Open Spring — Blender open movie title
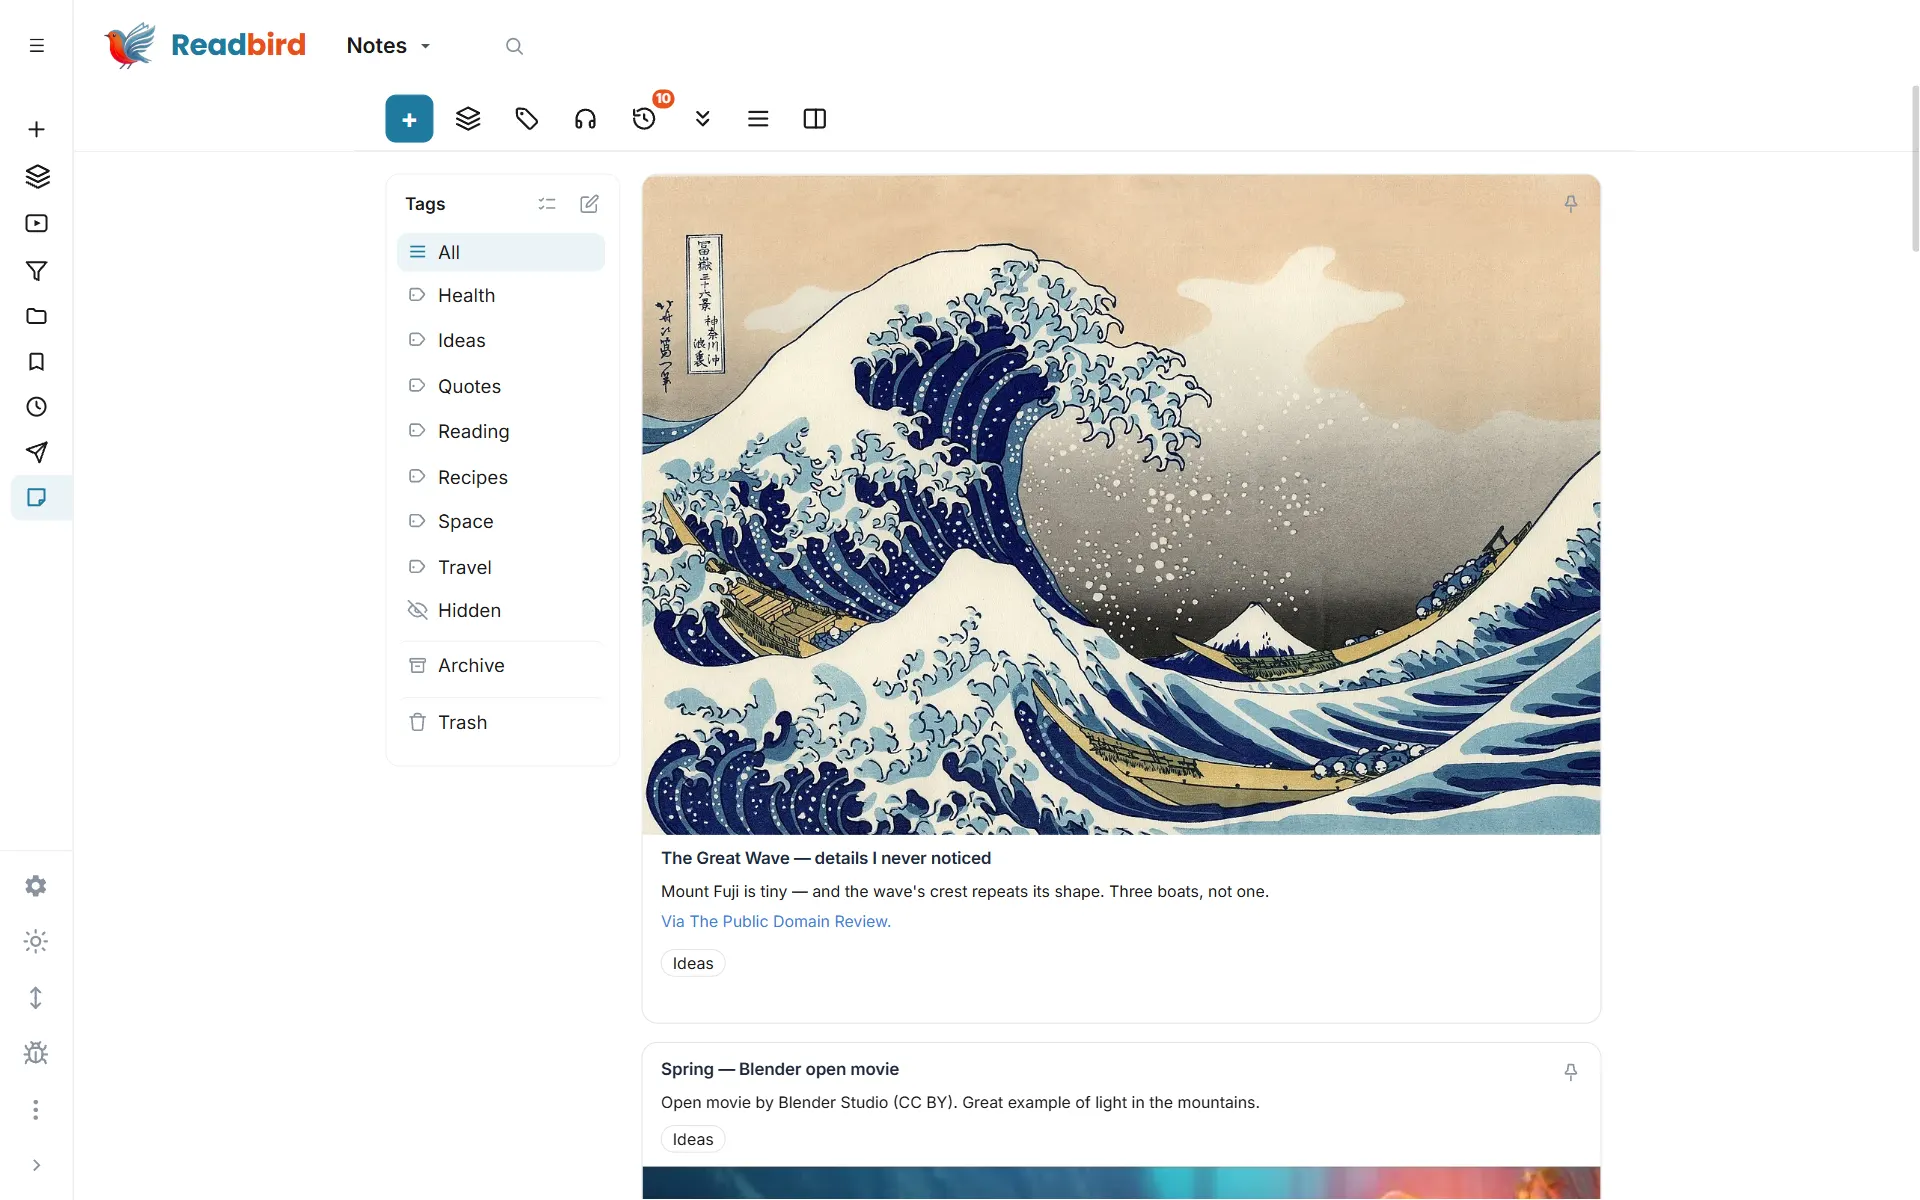1920x1200 pixels. point(780,1070)
